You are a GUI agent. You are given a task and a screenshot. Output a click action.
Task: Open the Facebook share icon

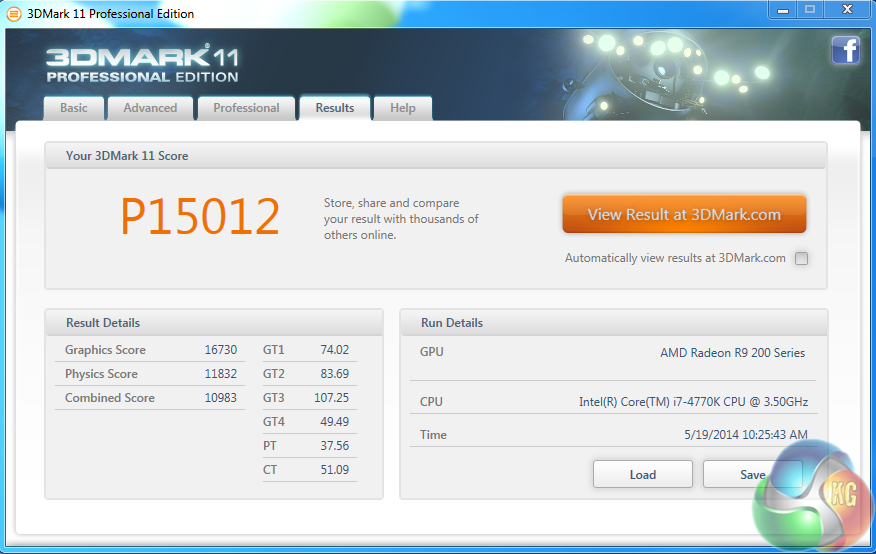point(845,50)
